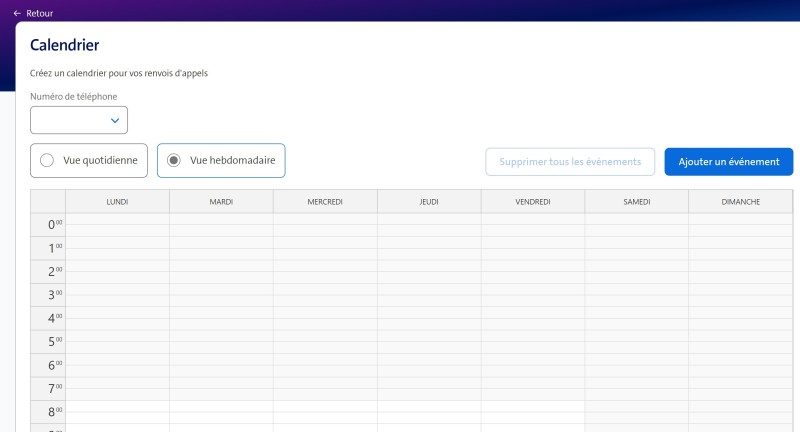Image resolution: width=800 pixels, height=432 pixels.
Task: Open the Numéro de téléphone dropdown
Action: [x=79, y=120]
